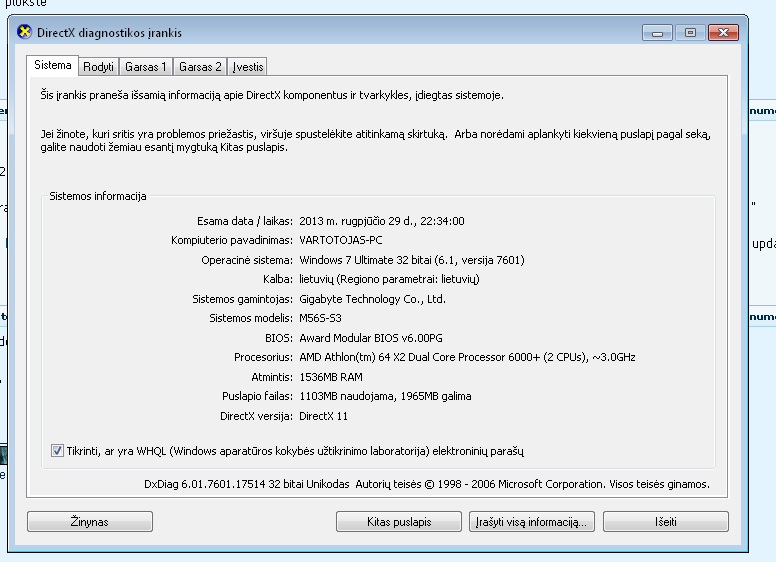
Task: Click the date value 2013 m. rugpjūčio 29 d.
Action: [357, 221]
